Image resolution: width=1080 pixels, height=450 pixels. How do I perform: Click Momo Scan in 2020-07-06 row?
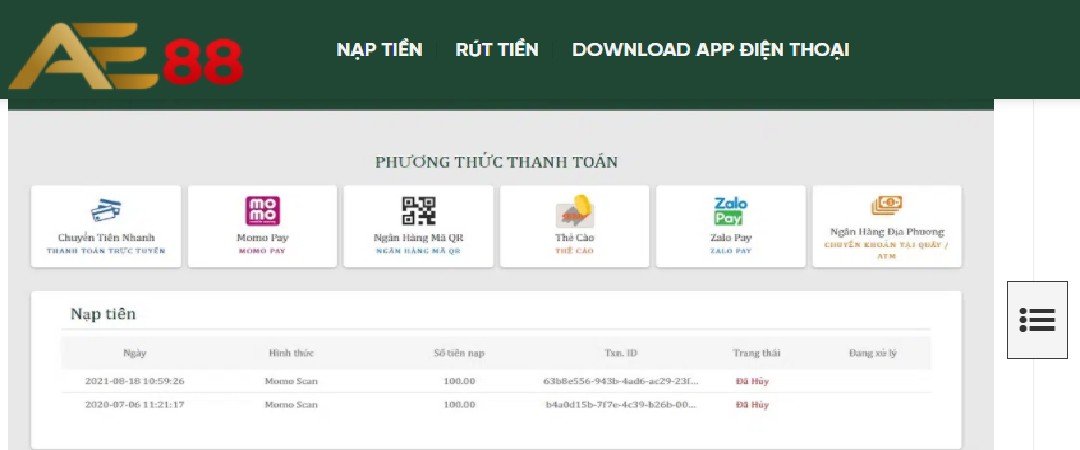pos(291,405)
